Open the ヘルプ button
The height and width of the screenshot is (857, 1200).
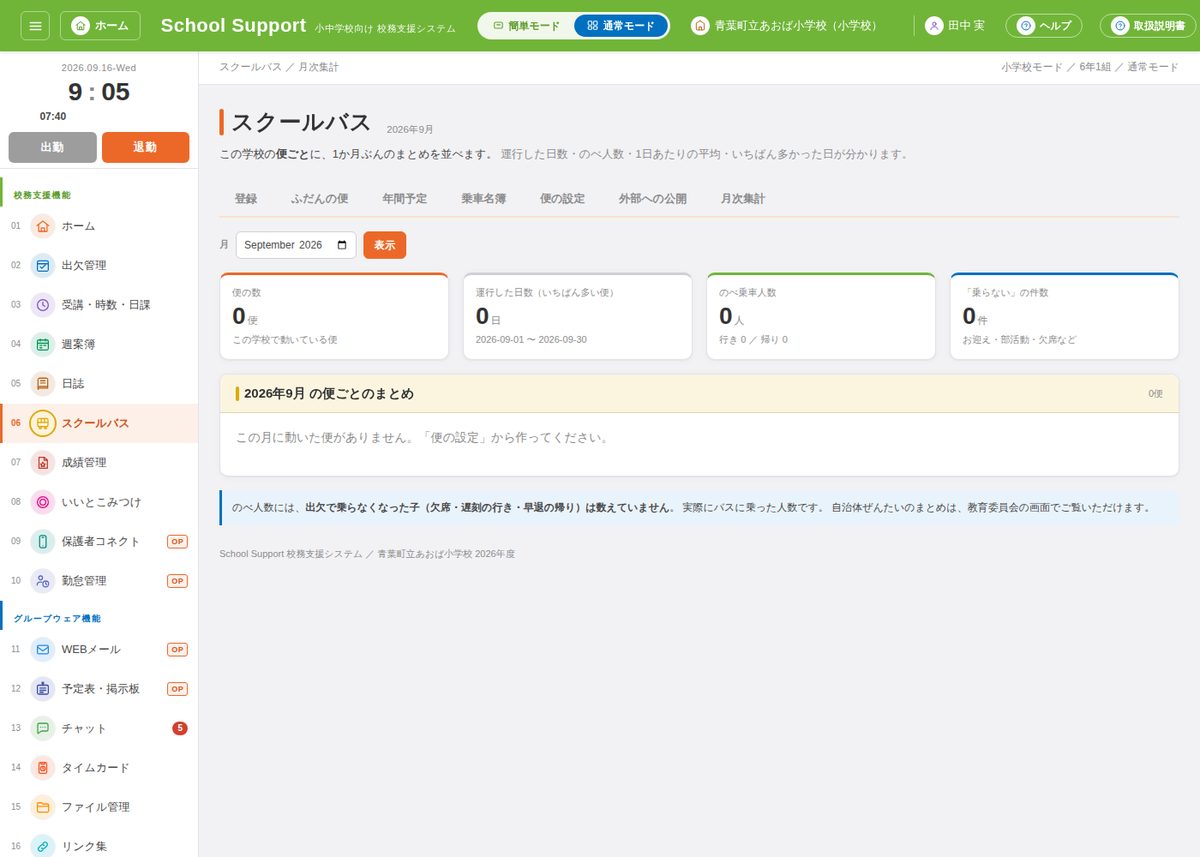pyautogui.click(x=1043, y=25)
